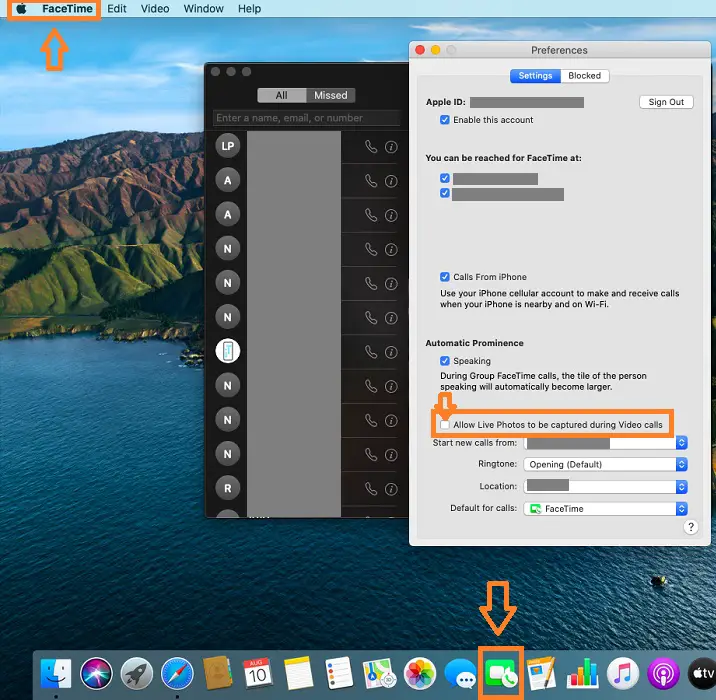Click phone icon beside the LP contact
Viewport: 716px width, 700px height.
pos(371,146)
